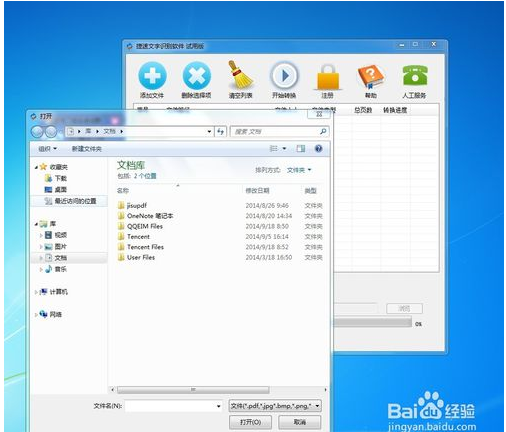Image resolution: width=506 pixels, height=432 pixels.
Task: Expand the 视频 library node
Action: point(41,235)
